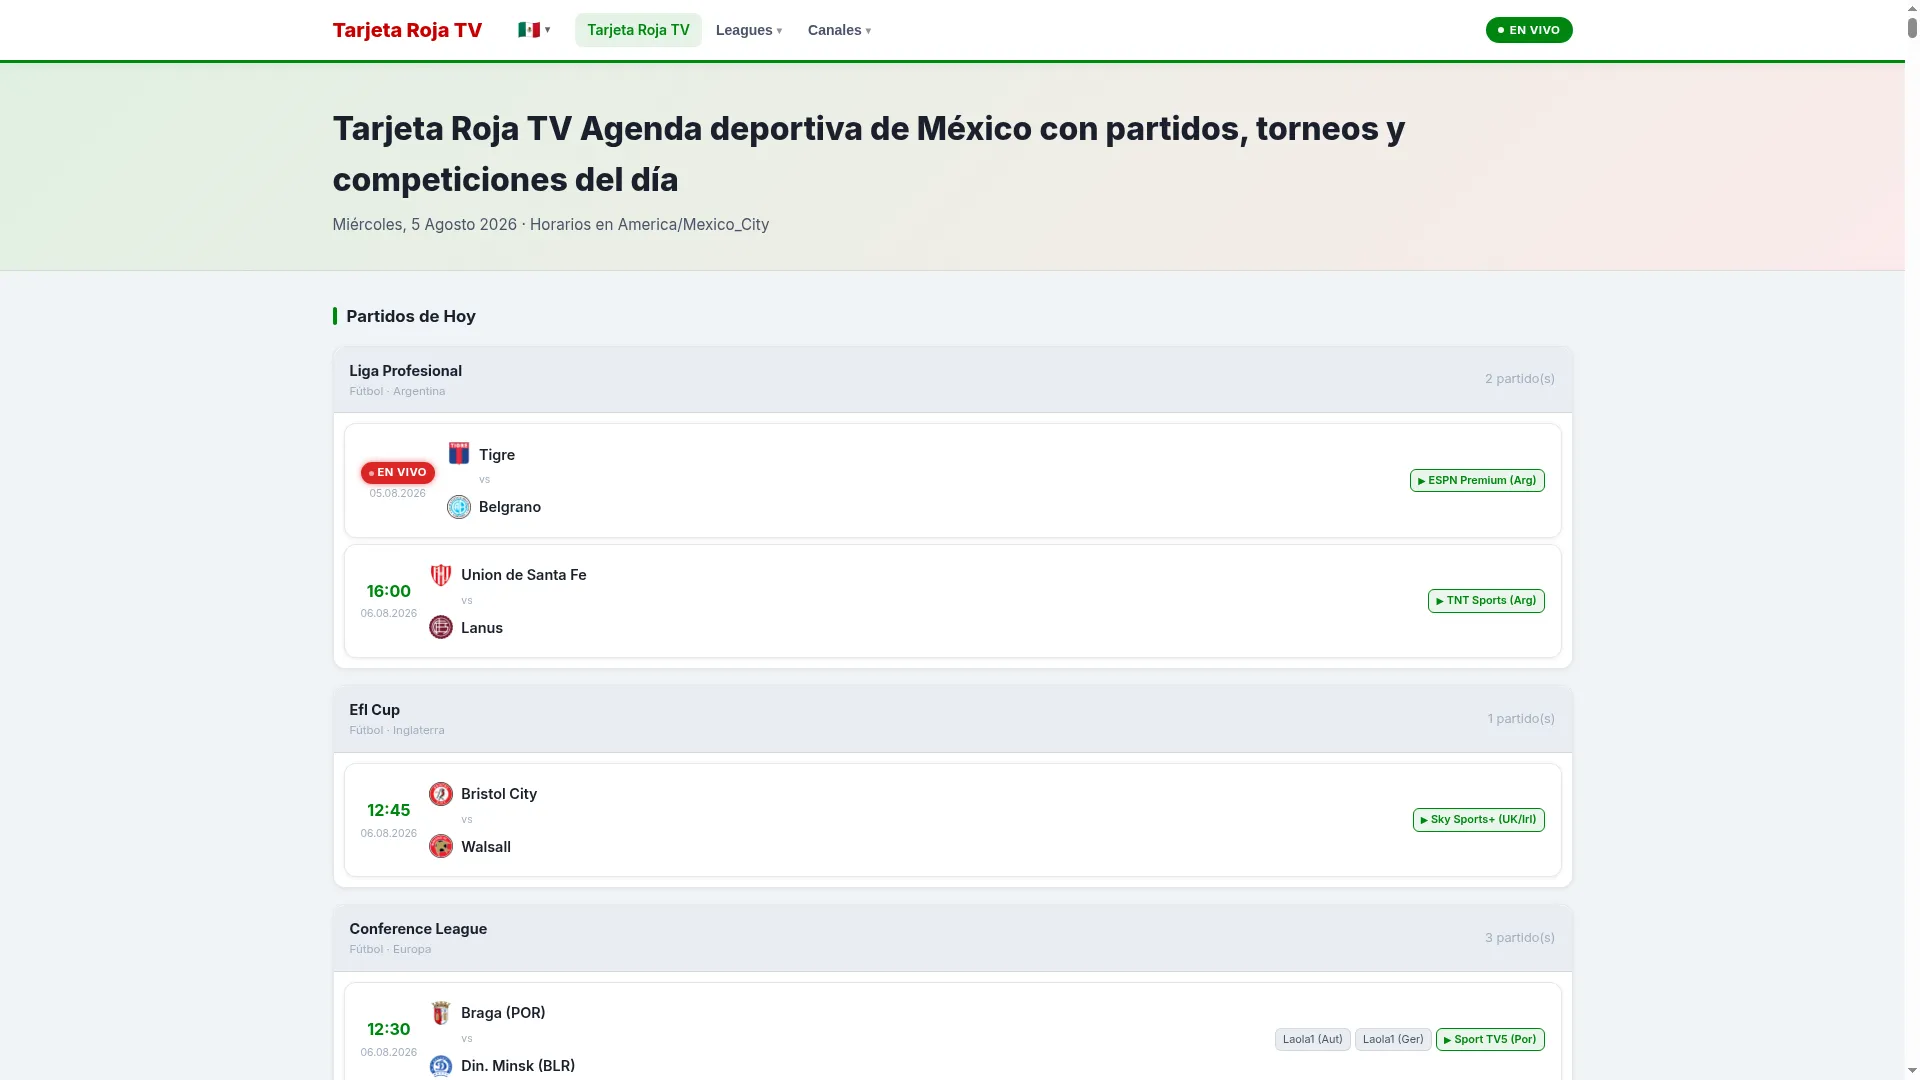Viewport: 1920px width, 1080px height.
Task: Click the Lanus team crest icon
Action: click(x=441, y=628)
